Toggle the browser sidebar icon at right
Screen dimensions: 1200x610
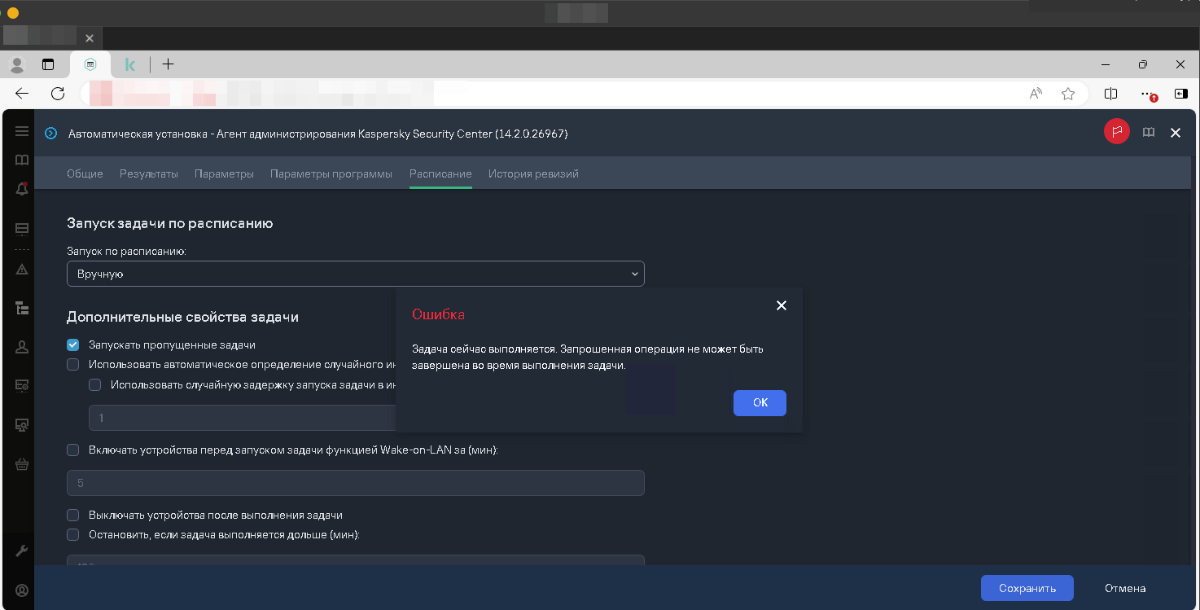[x=1181, y=93]
